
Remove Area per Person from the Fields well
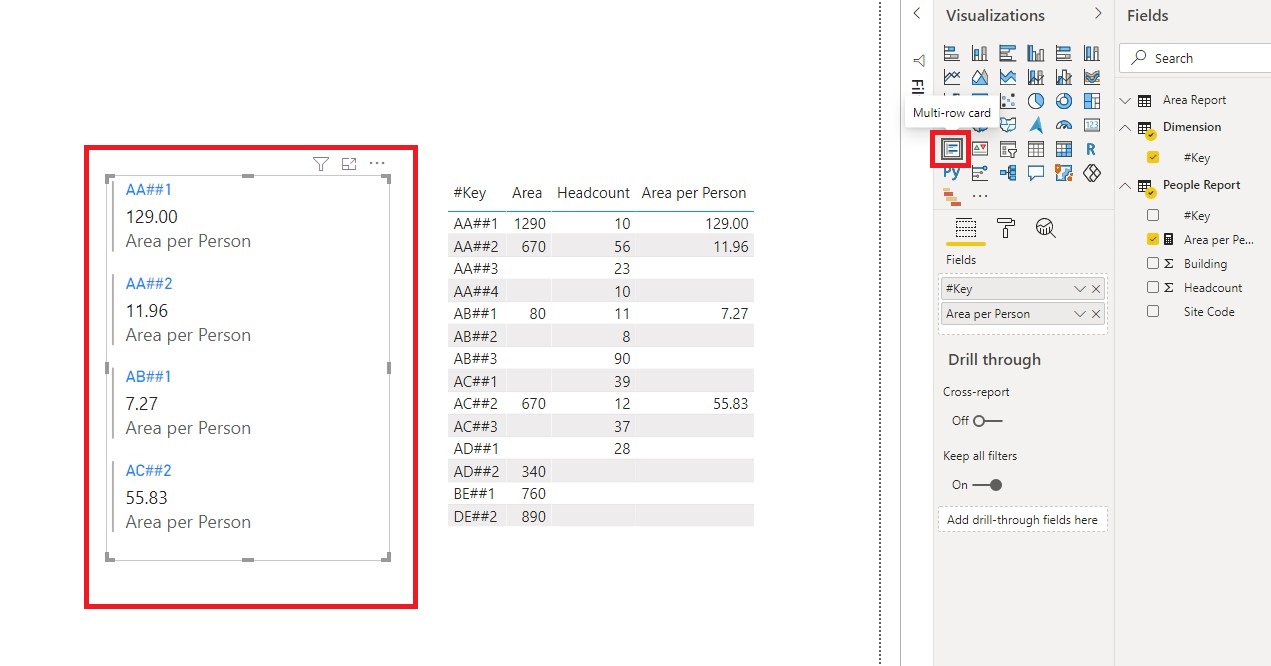point(1096,314)
